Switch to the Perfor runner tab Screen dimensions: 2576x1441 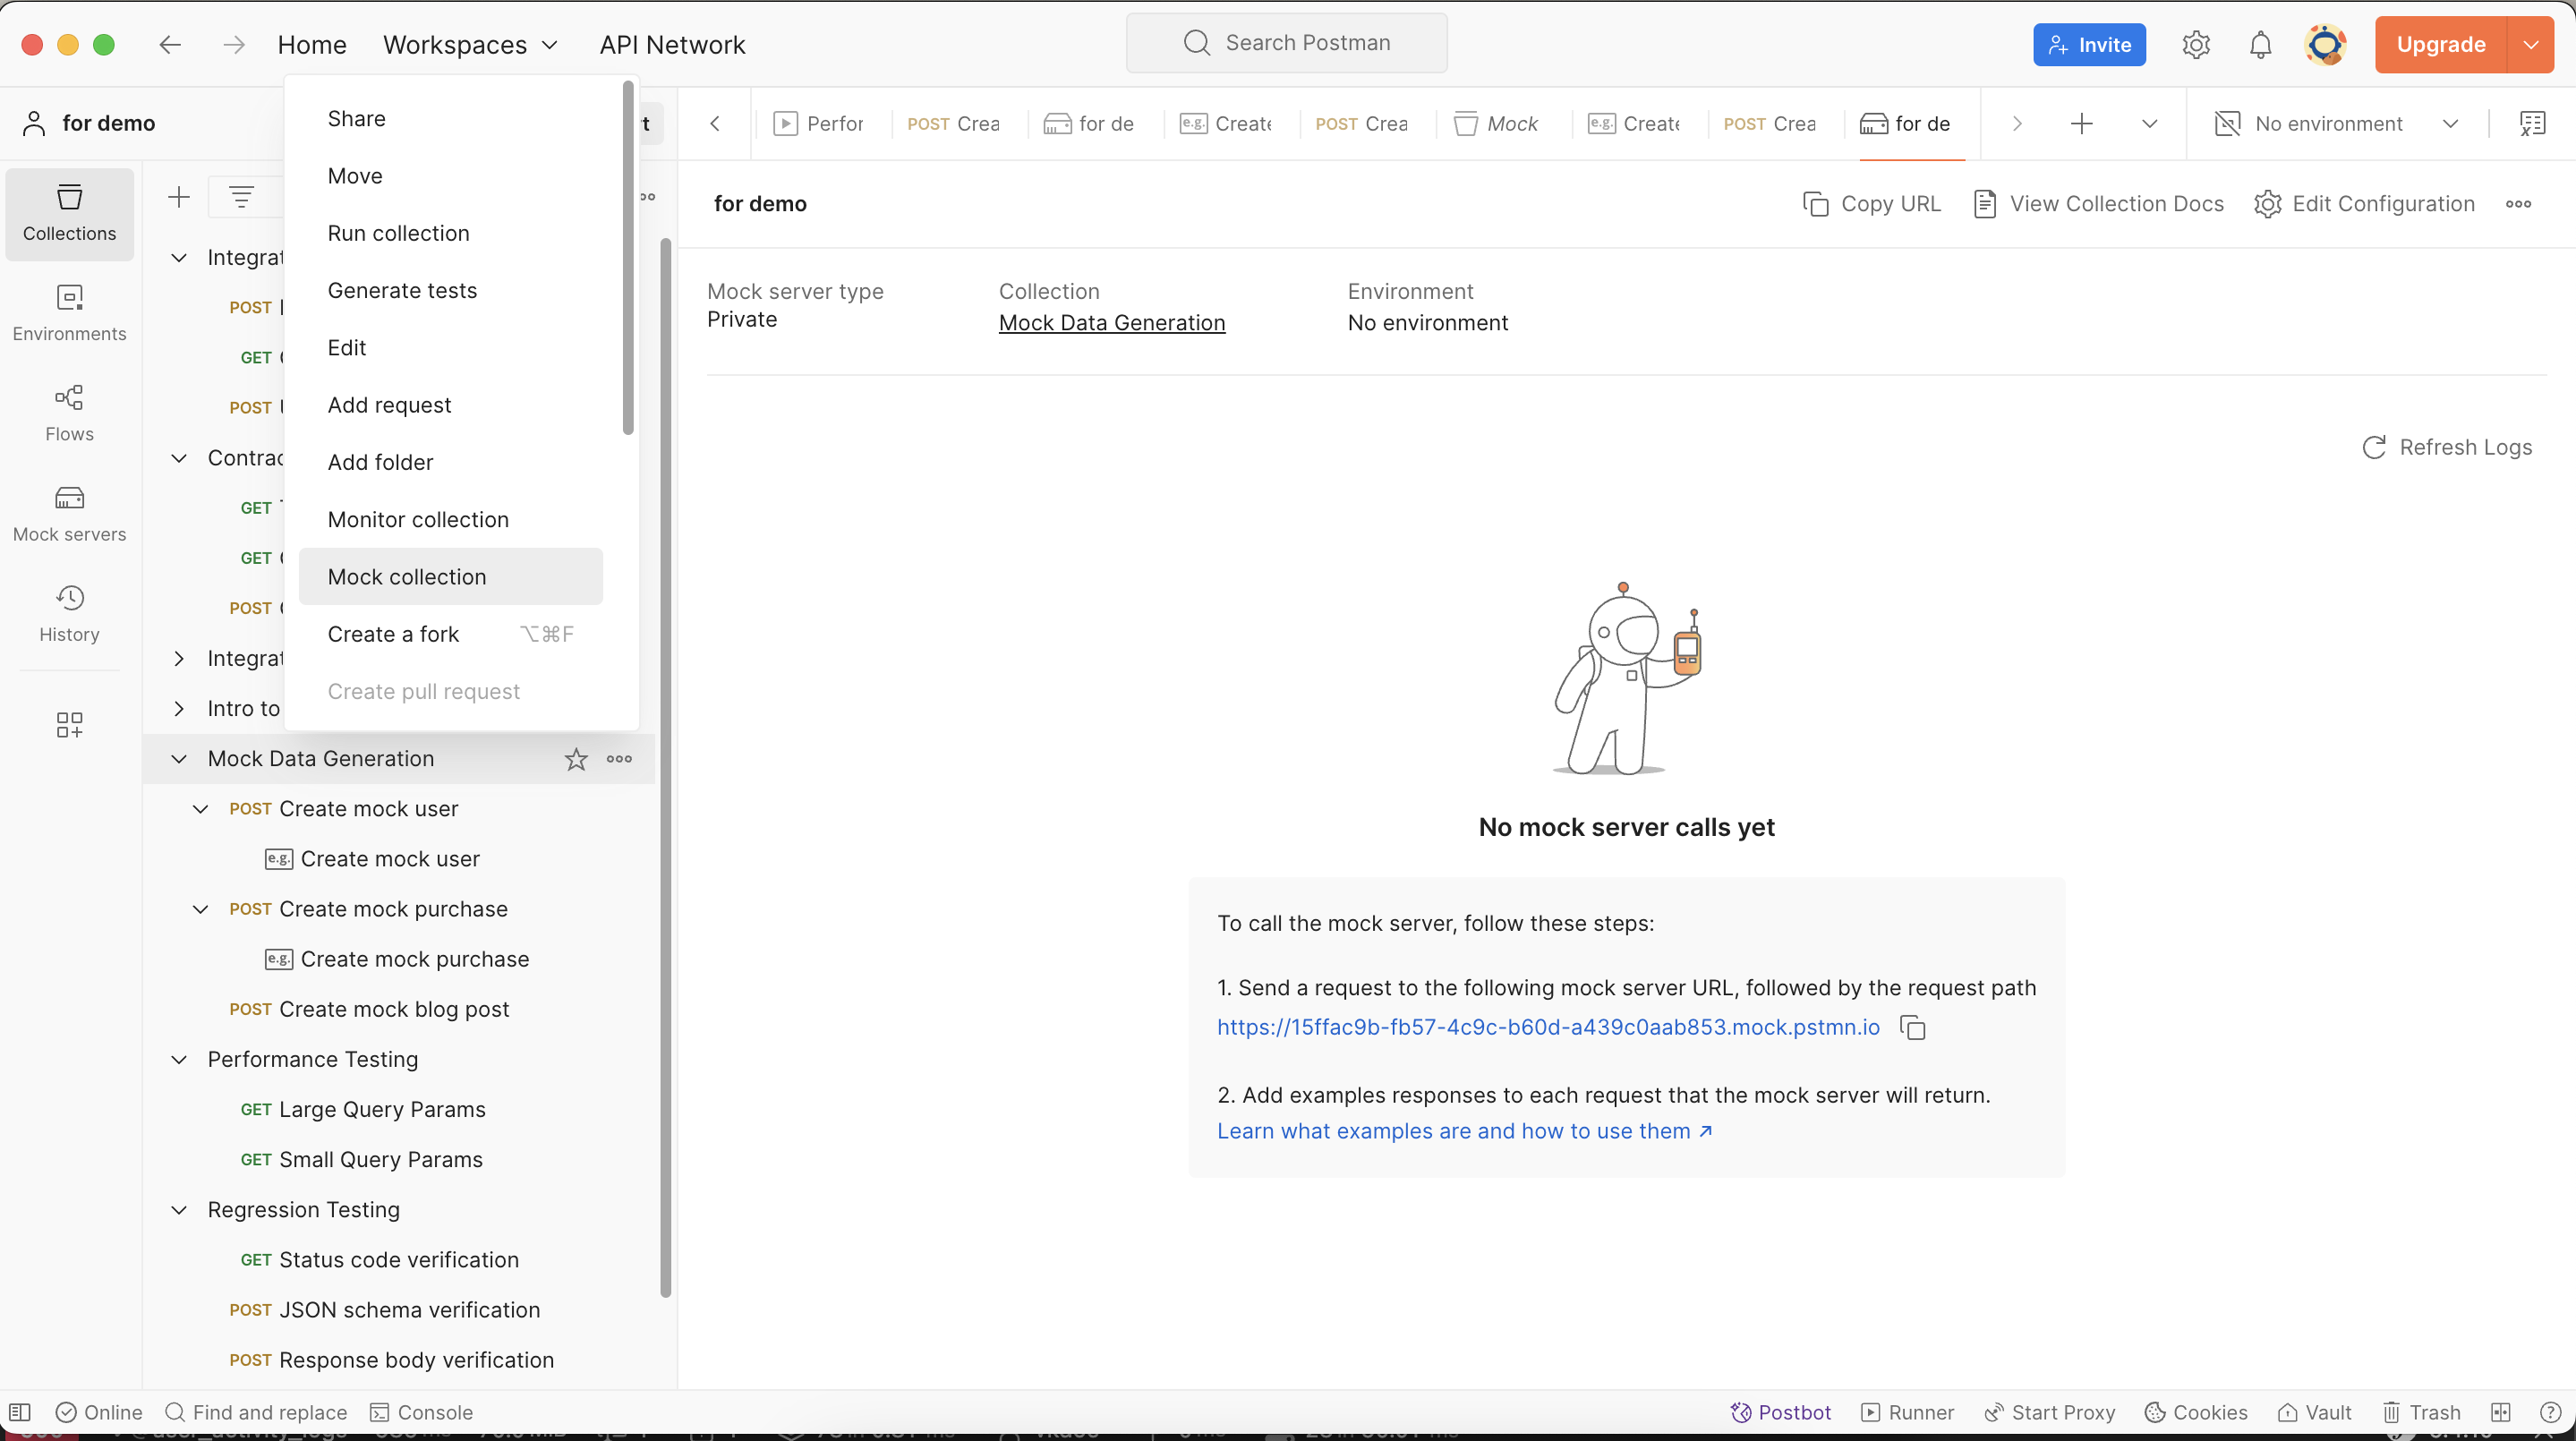click(819, 124)
